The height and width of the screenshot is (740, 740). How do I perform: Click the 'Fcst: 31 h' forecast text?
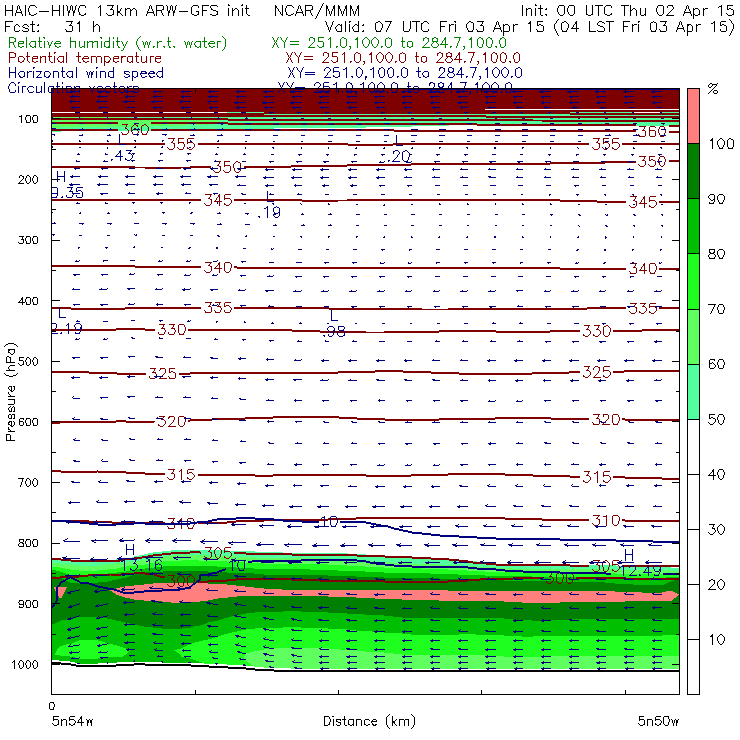pos(52,26)
